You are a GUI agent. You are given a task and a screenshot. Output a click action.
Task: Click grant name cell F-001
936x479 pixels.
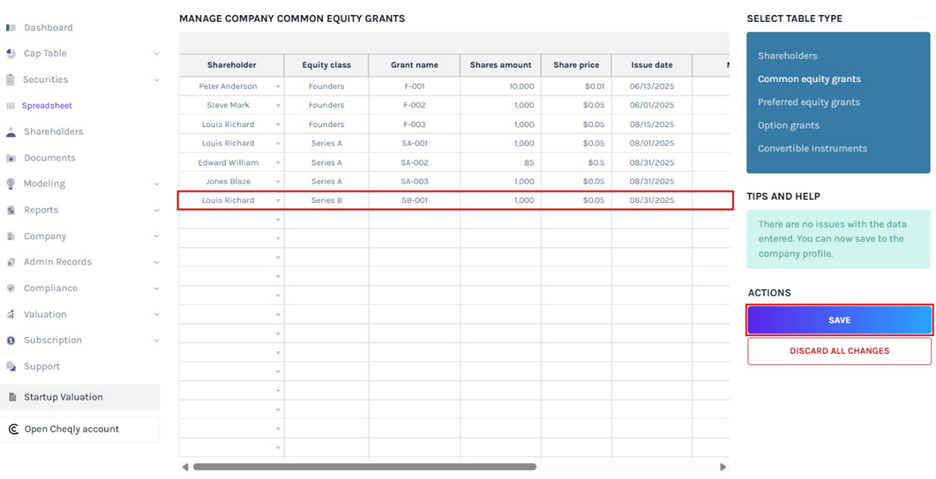tap(414, 87)
